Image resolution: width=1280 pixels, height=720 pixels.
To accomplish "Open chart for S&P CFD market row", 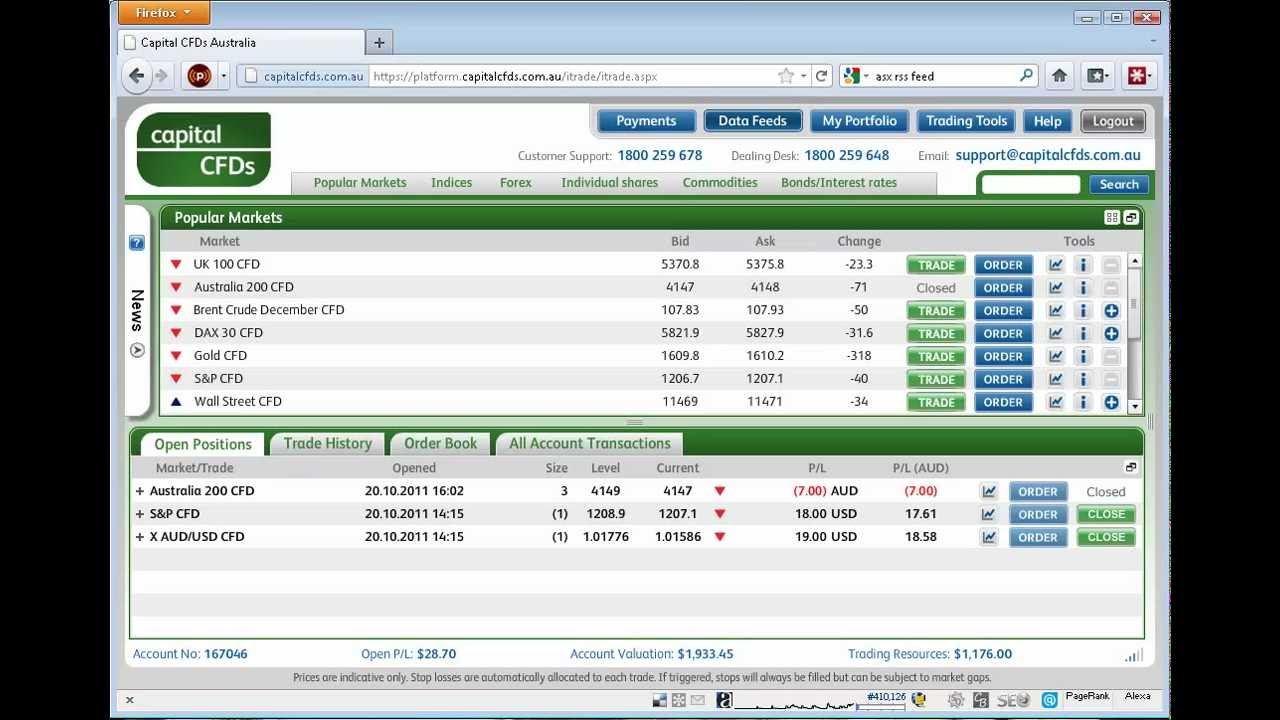I will coord(1055,380).
